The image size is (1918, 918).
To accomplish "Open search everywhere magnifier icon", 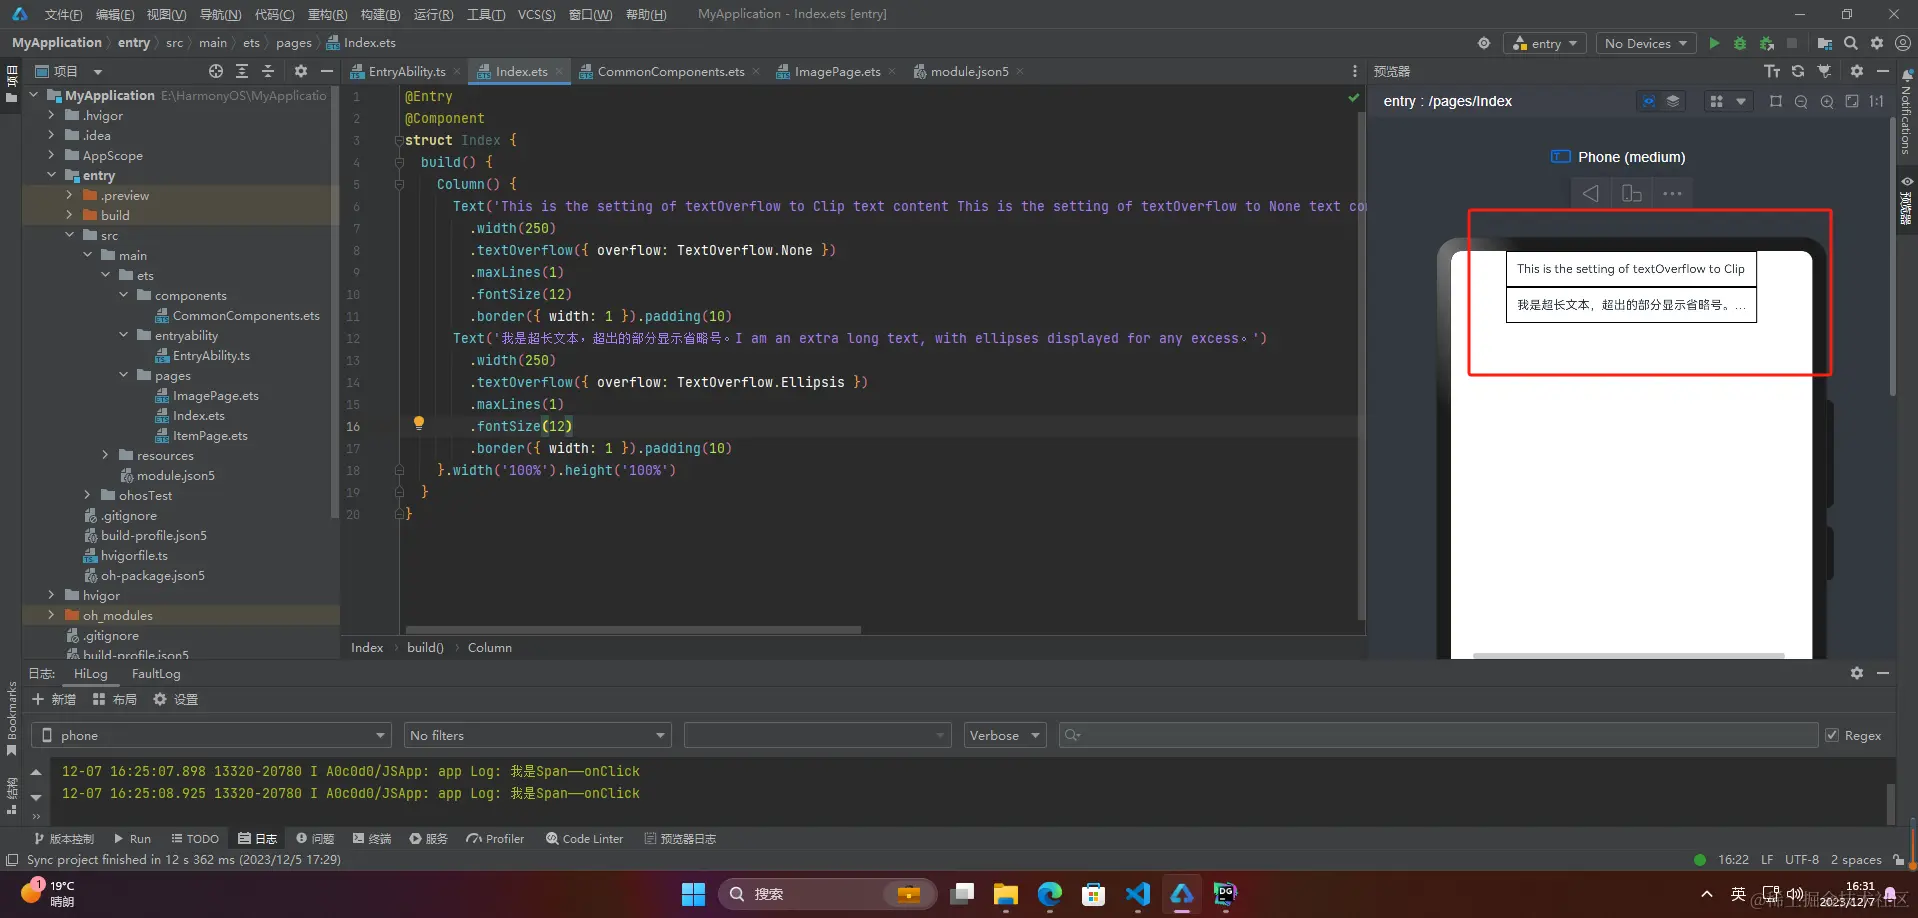I will [1851, 43].
